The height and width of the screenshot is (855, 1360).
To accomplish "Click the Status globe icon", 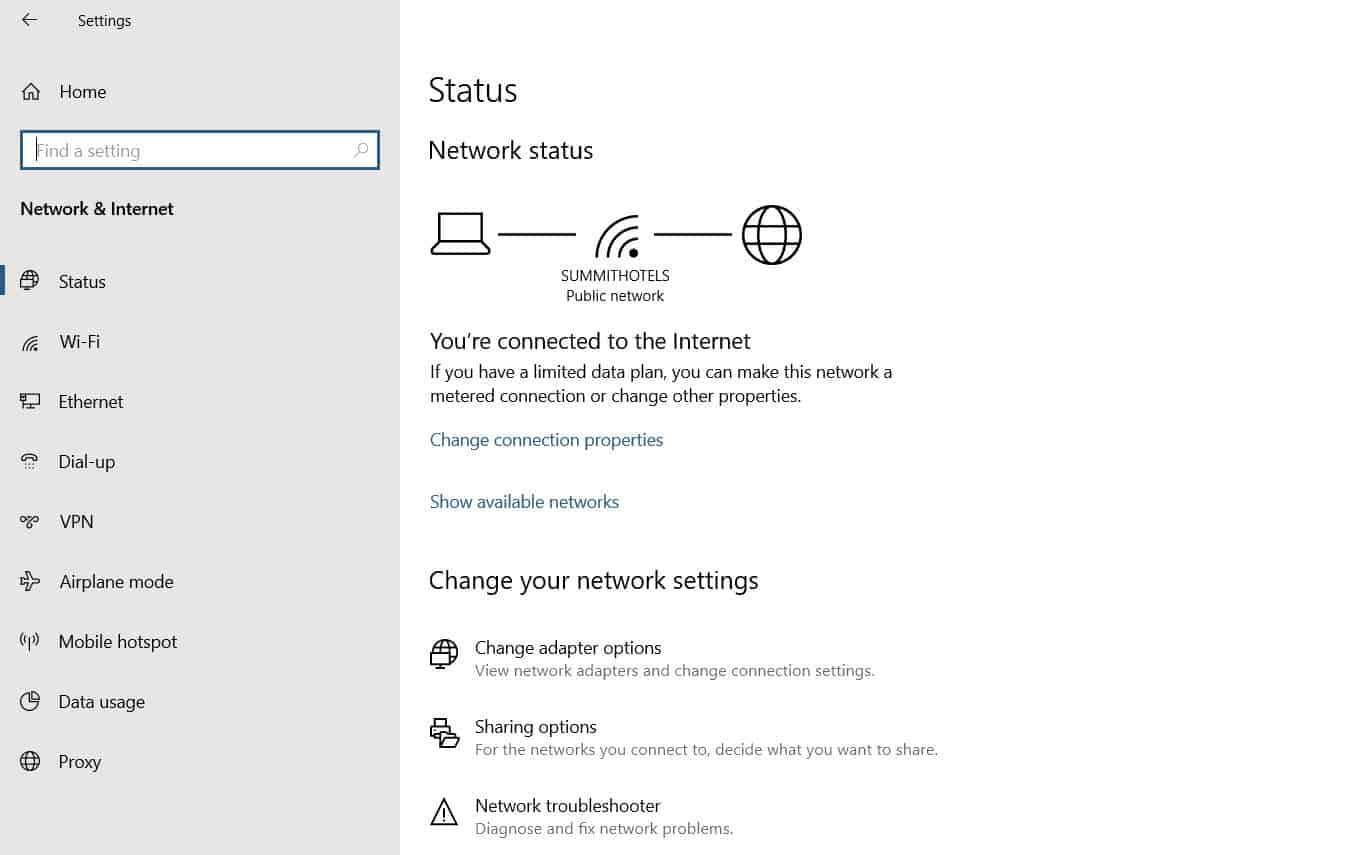I will (x=31, y=281).
